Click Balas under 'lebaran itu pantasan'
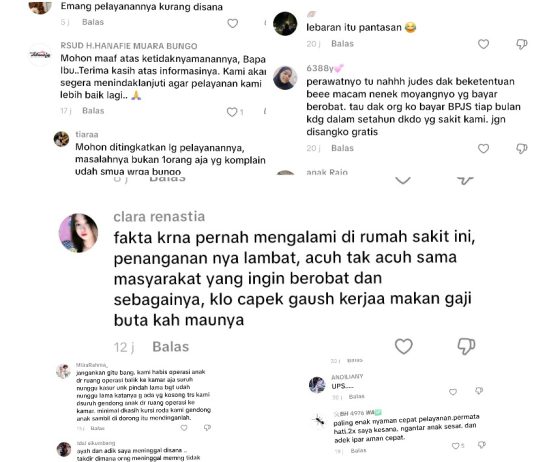 coord(342,44)
